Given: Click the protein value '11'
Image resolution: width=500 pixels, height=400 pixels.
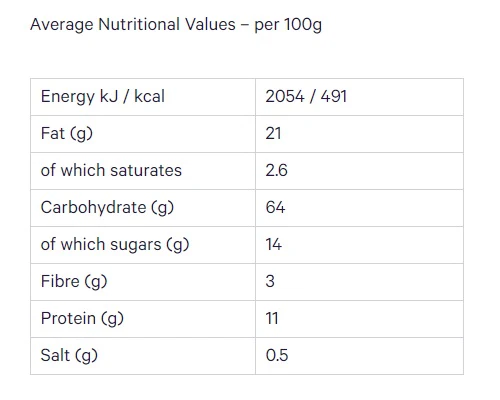Looking at the screenshot, I should click(x=272, y=318).
